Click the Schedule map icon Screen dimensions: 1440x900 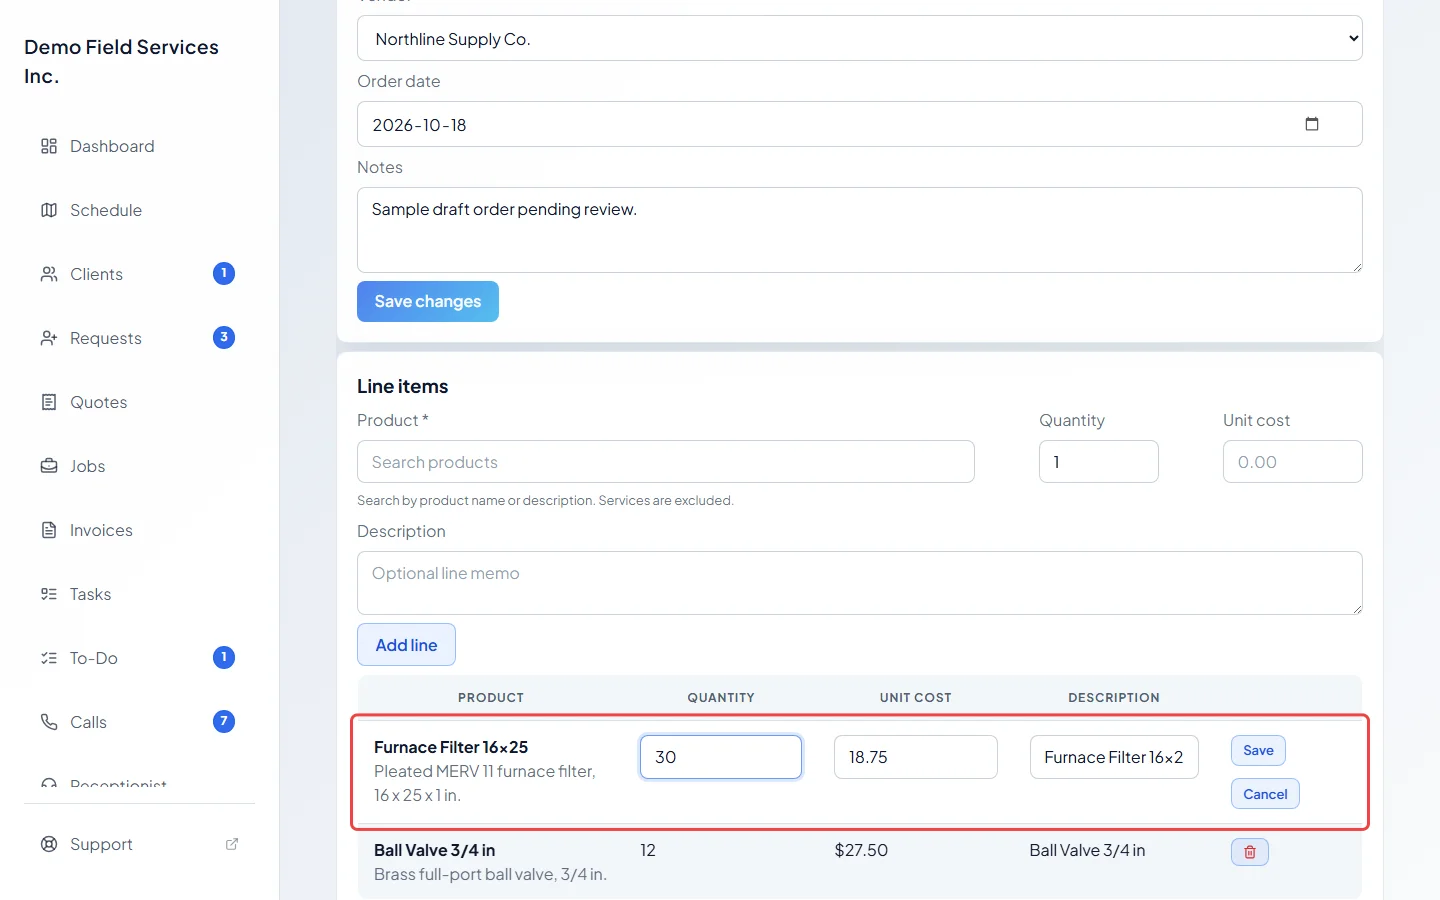(49, 210)
